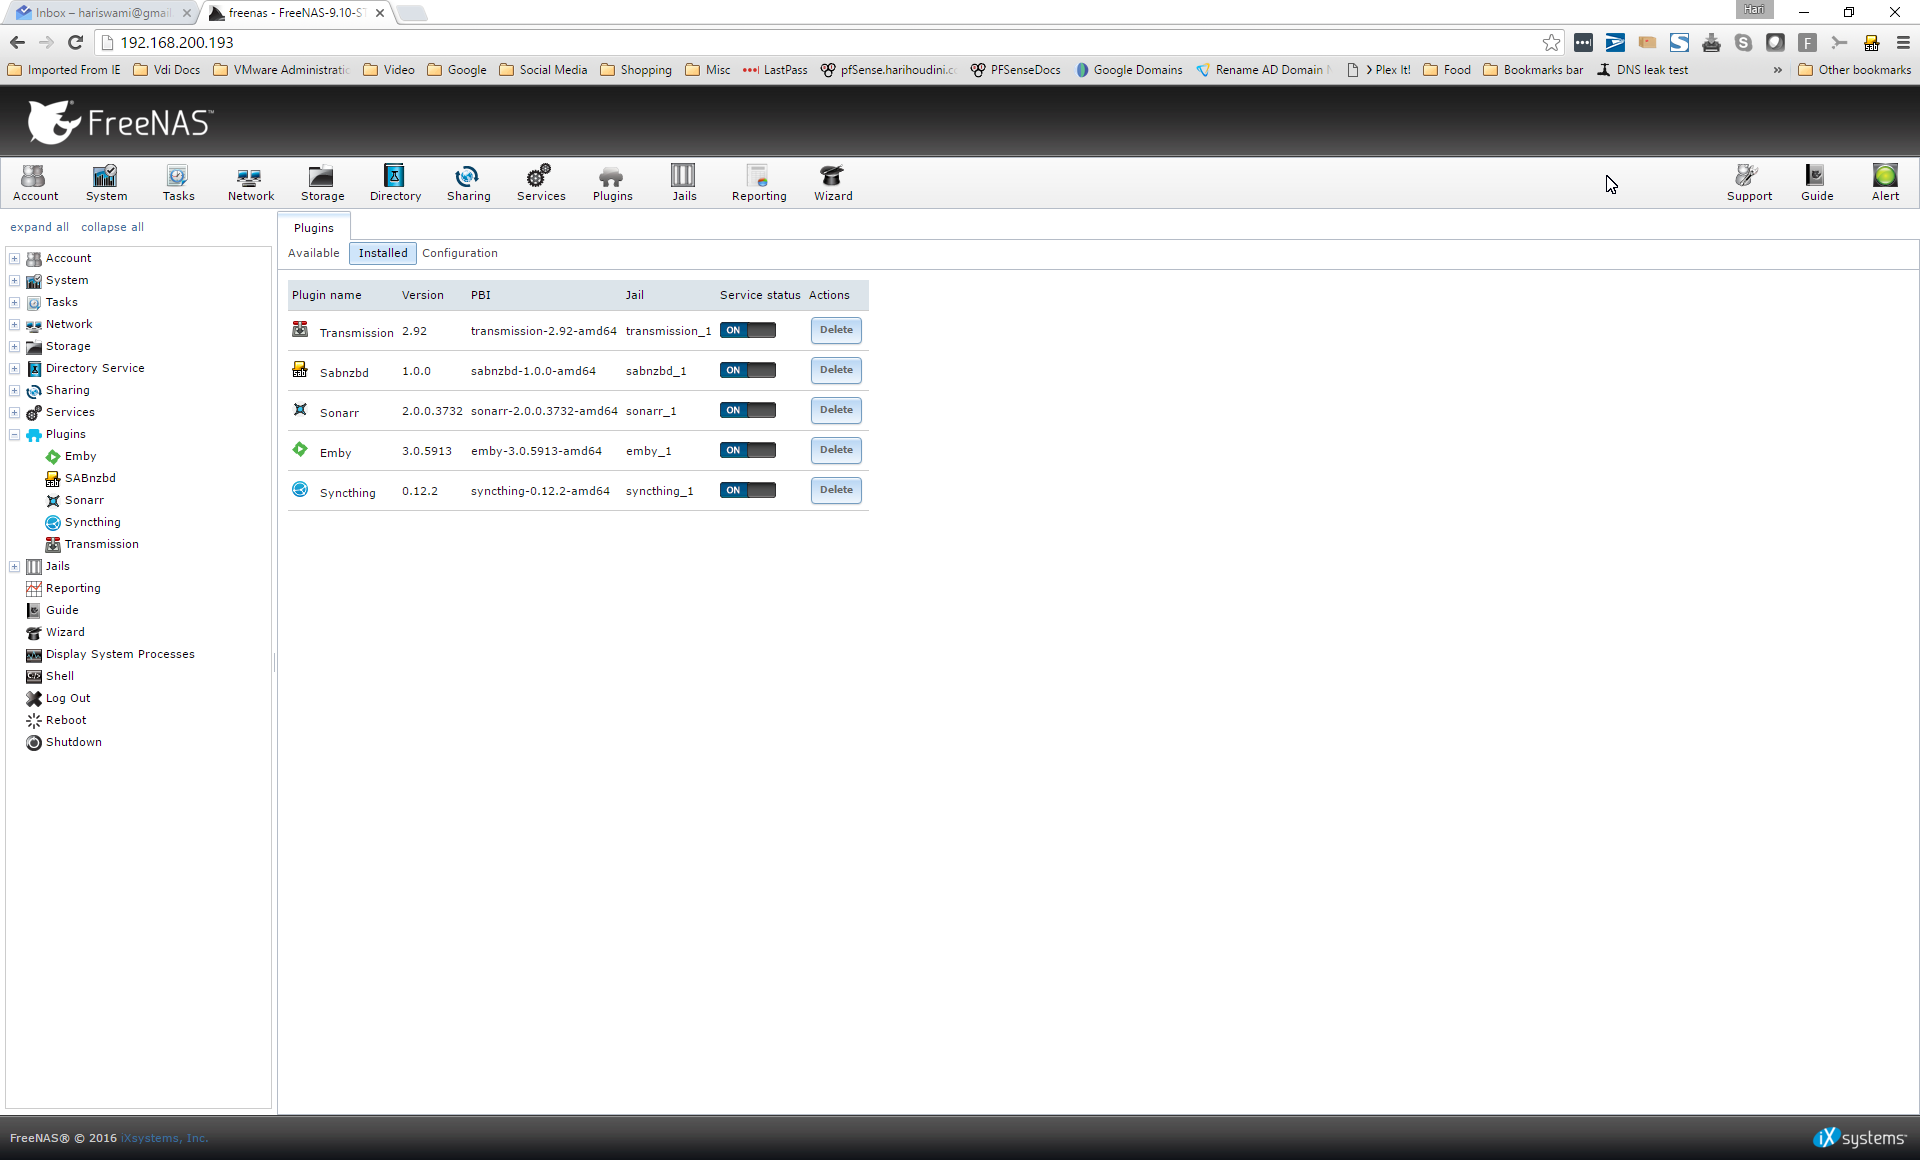This screenshot has height=1160, width=1920.
Task: Expand the Storage tree node
Action: 15,346
